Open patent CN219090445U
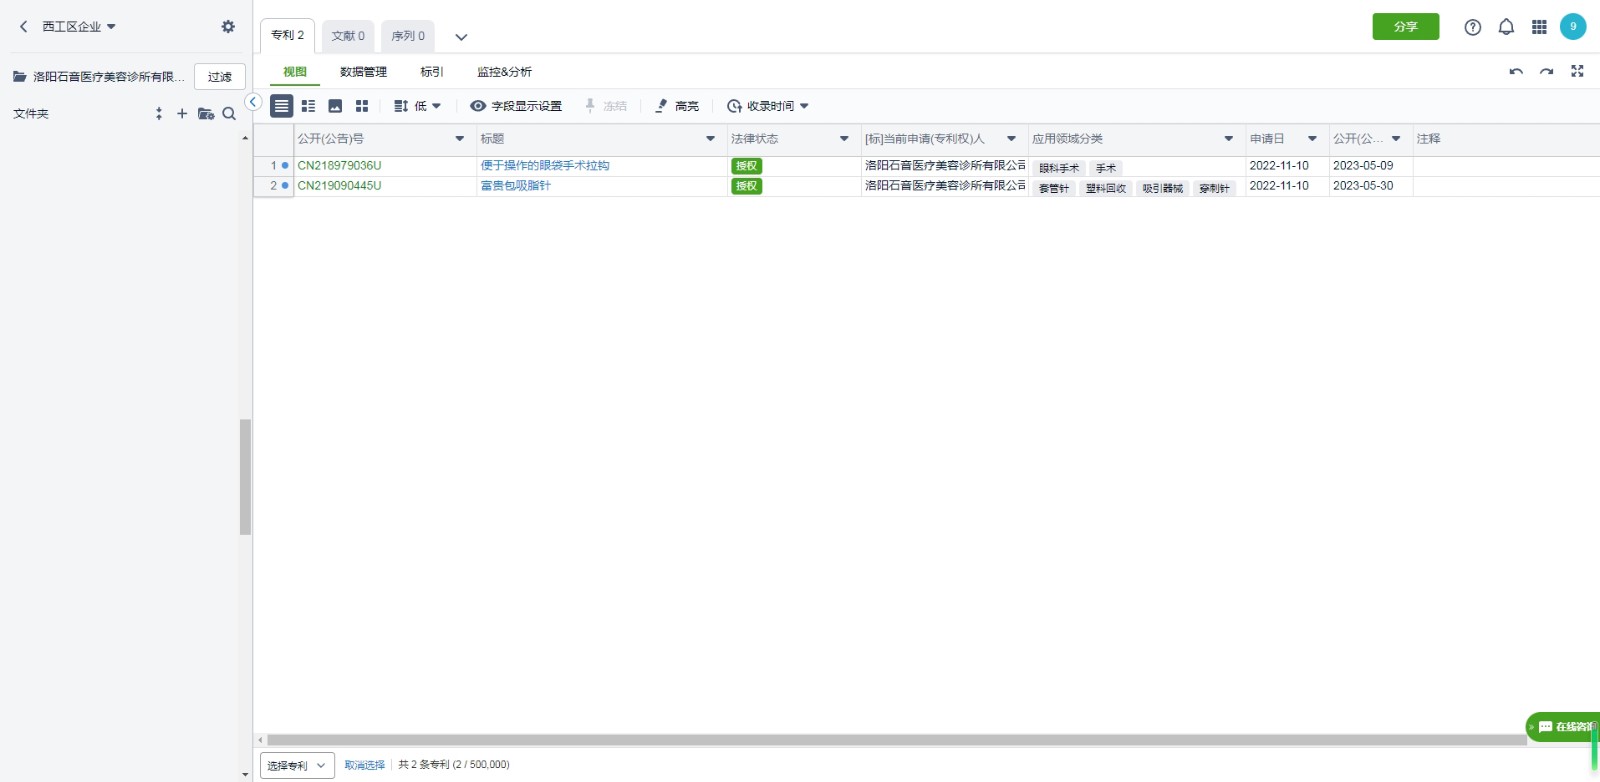Screen dimensions: 1600x782 click(x=339, y=186)
